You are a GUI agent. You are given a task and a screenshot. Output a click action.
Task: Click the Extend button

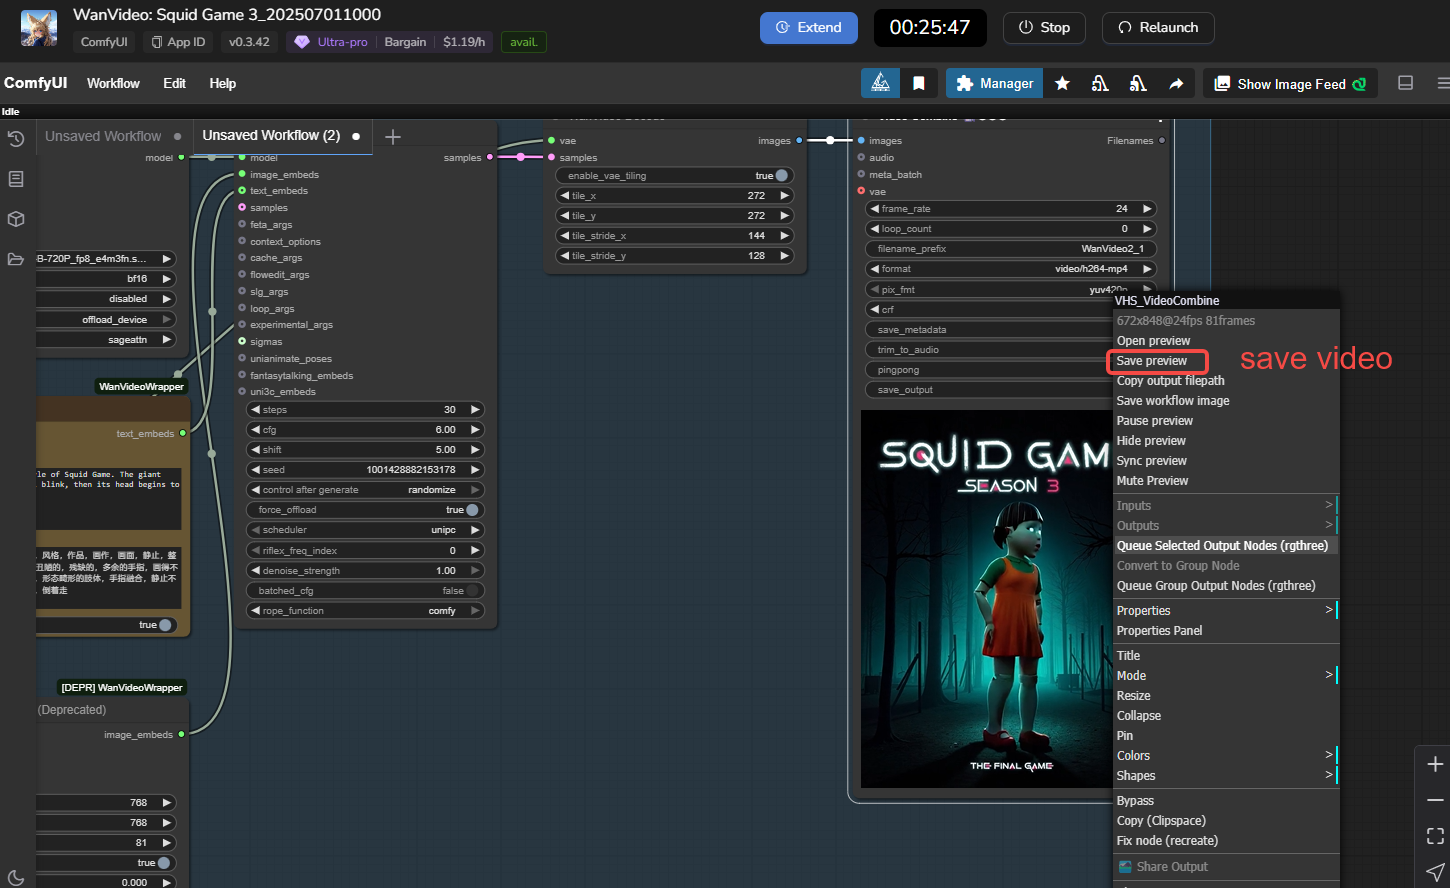(x=809, y=28)
